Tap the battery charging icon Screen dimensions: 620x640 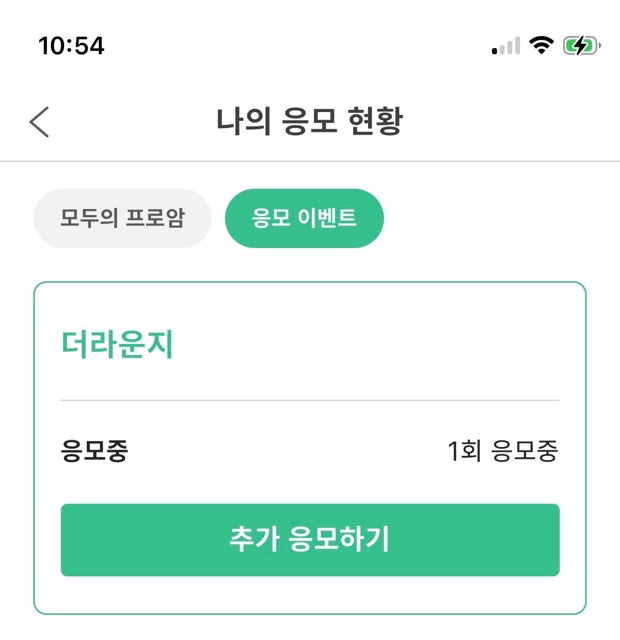(x=580, y=45)
